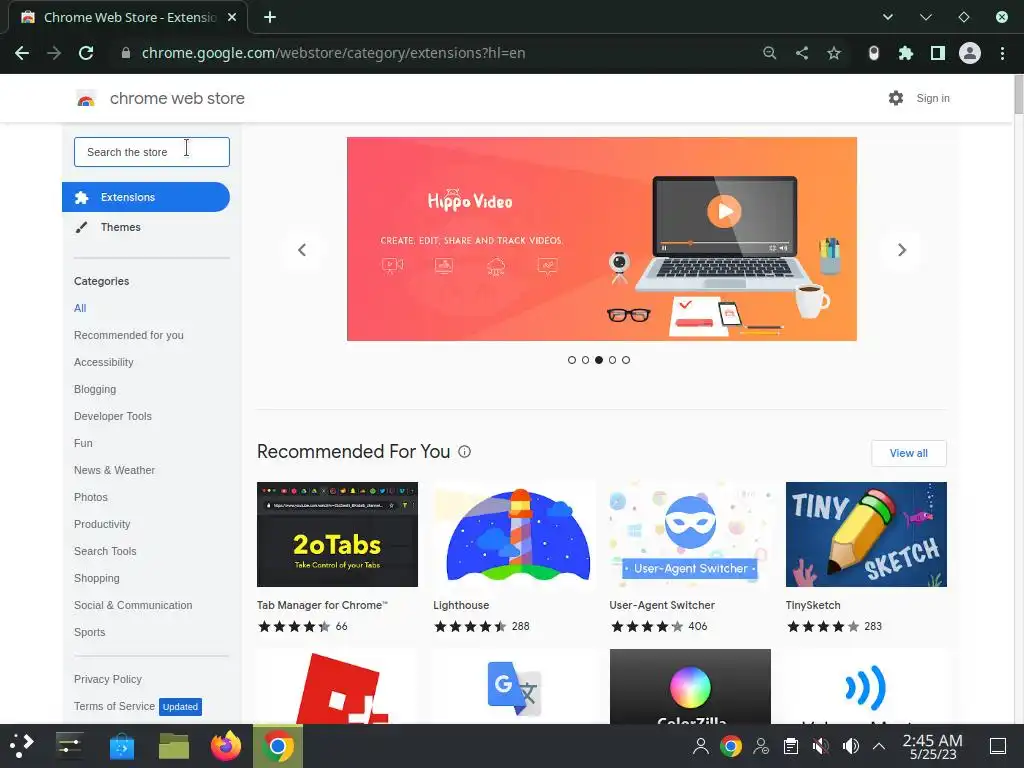The image size is (1024, 768).
Task: Open the Terms of Service link
Action: point(114,706)
